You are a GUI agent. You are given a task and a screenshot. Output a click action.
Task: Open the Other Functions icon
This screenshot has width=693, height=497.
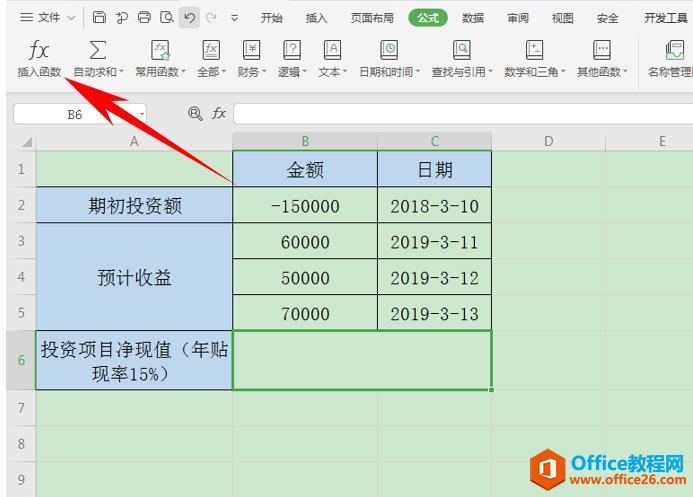[602, 50]
